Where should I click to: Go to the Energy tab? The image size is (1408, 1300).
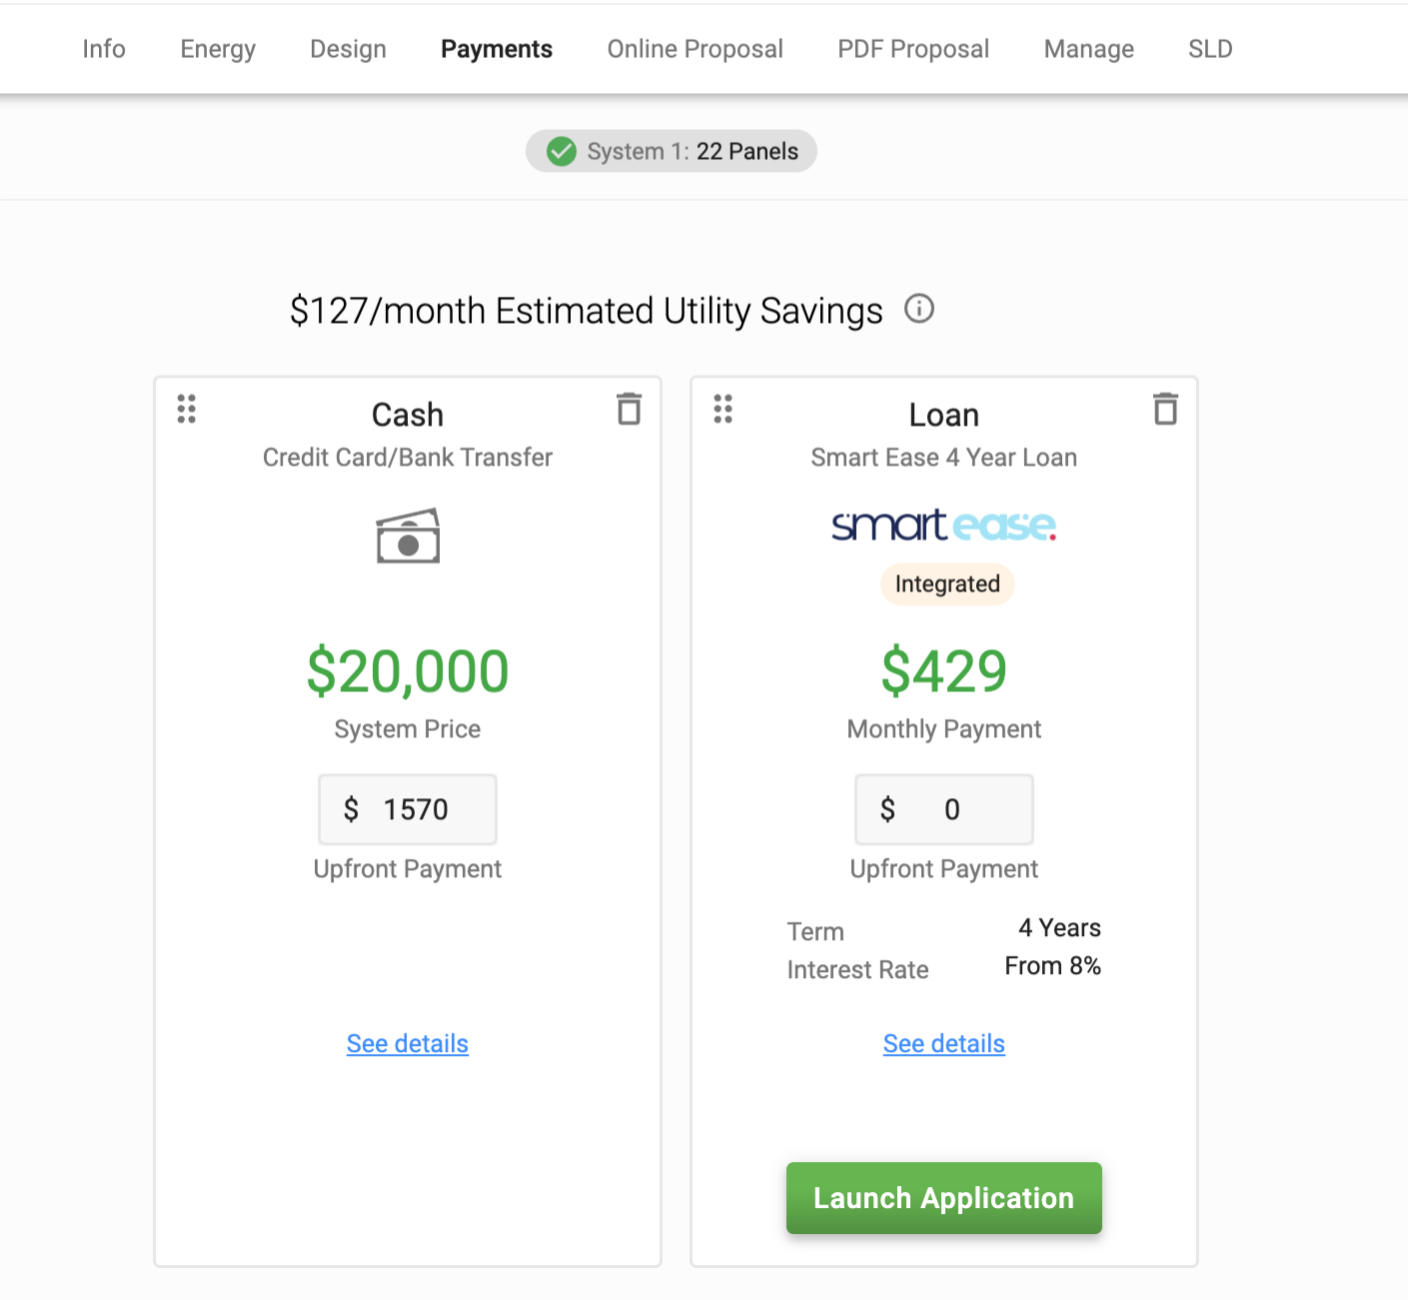[x=217, y=48]
